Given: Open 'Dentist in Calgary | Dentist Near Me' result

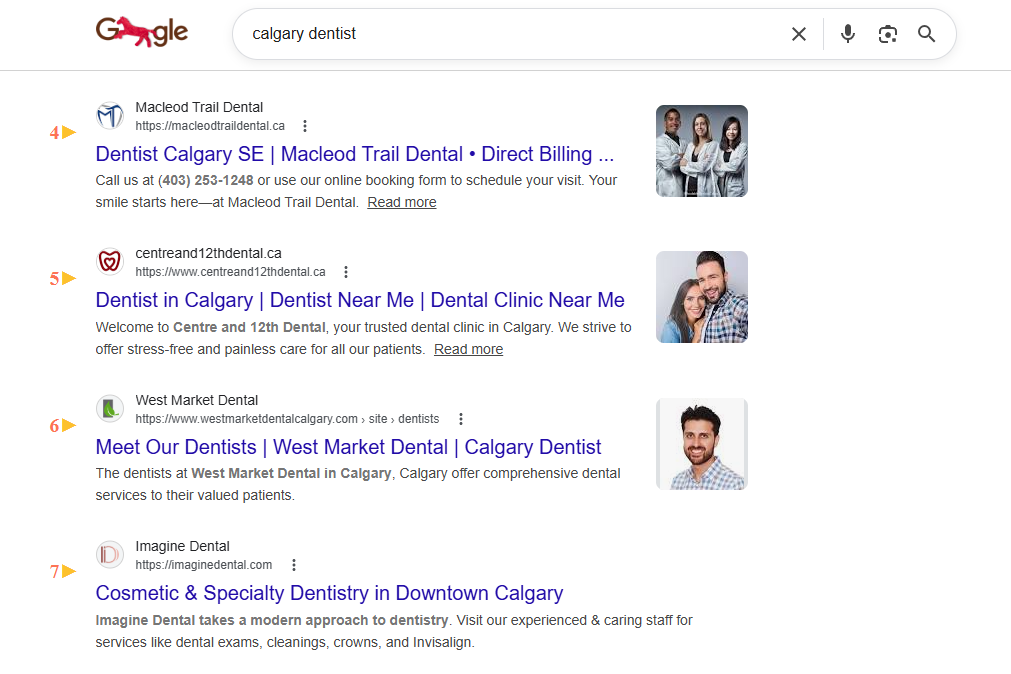Looking at the screenshot, I should [x=360, y=300].
